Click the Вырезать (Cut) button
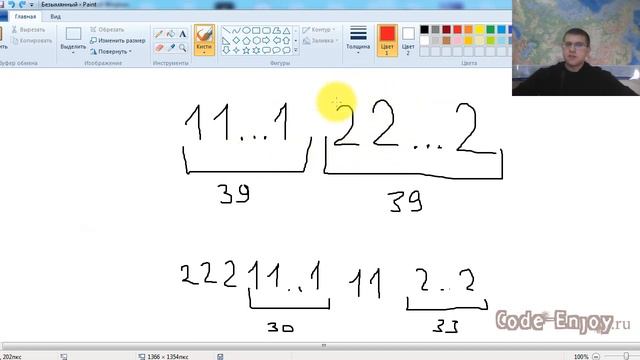Image resolution: width=640 pixels, height=360 pixels. [28, 30]
